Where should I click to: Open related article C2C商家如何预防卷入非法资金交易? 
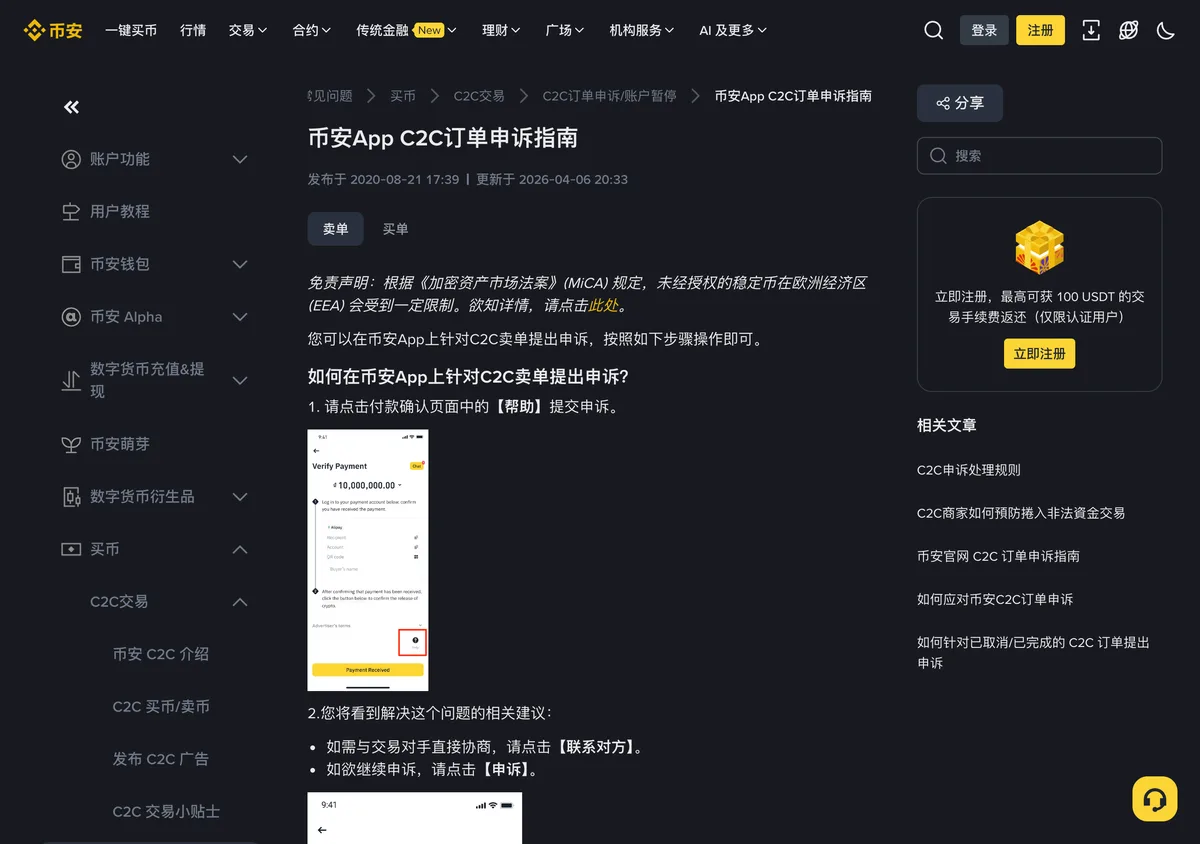click(x=1021, y=513)
